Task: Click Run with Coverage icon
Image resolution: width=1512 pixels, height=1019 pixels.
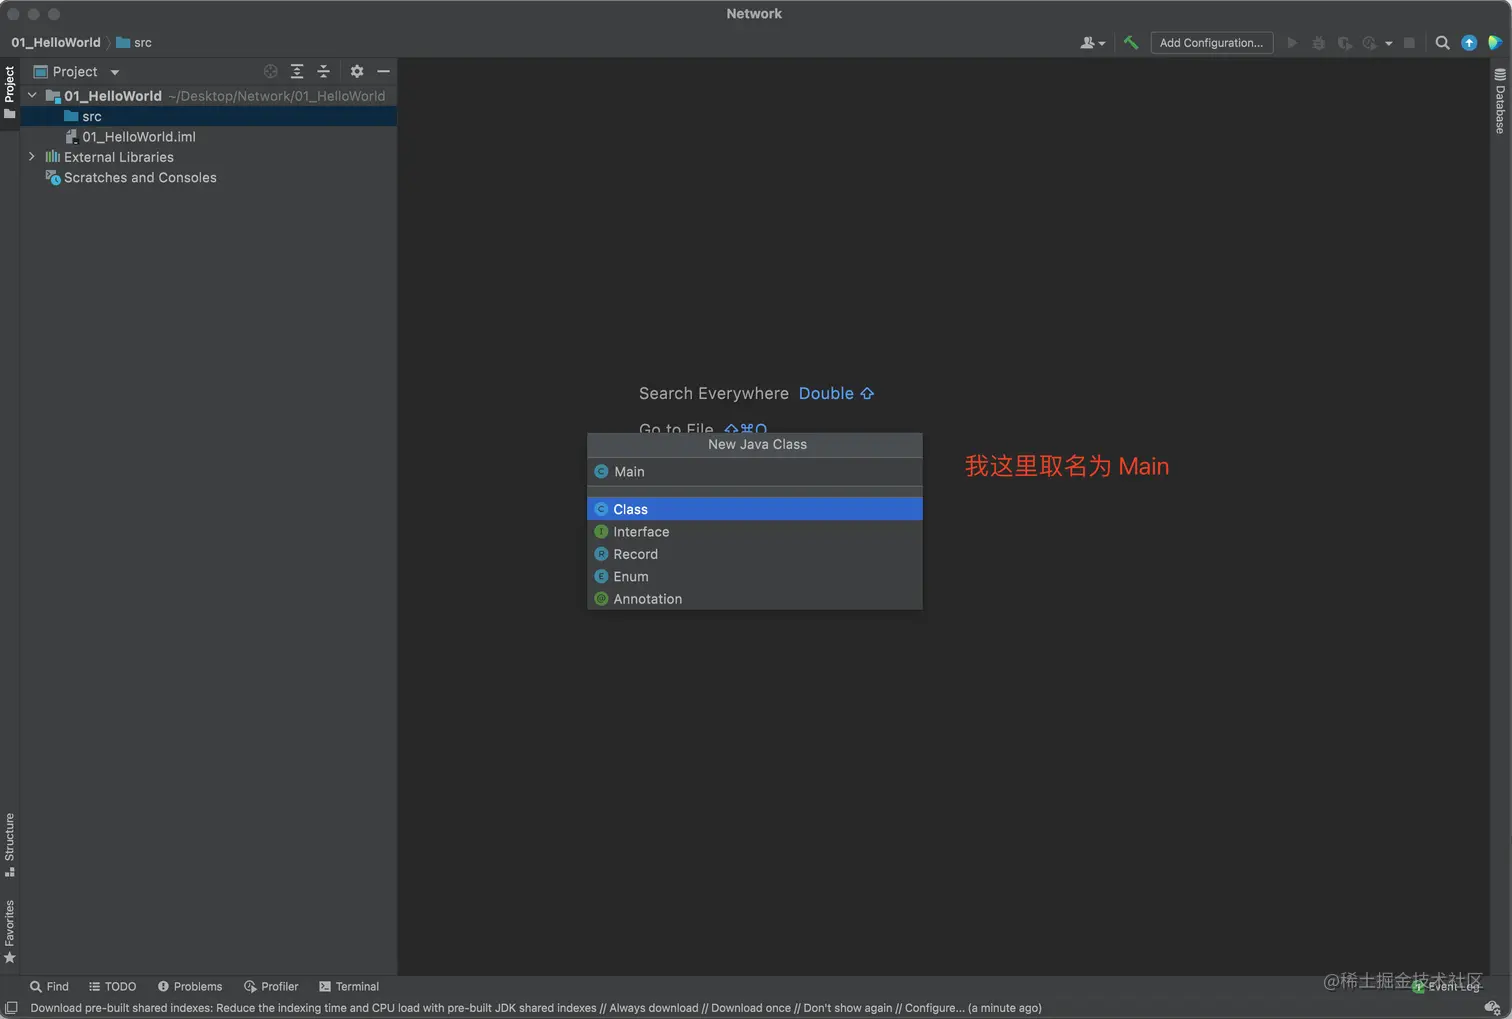Action: (x=1344, y=43)
